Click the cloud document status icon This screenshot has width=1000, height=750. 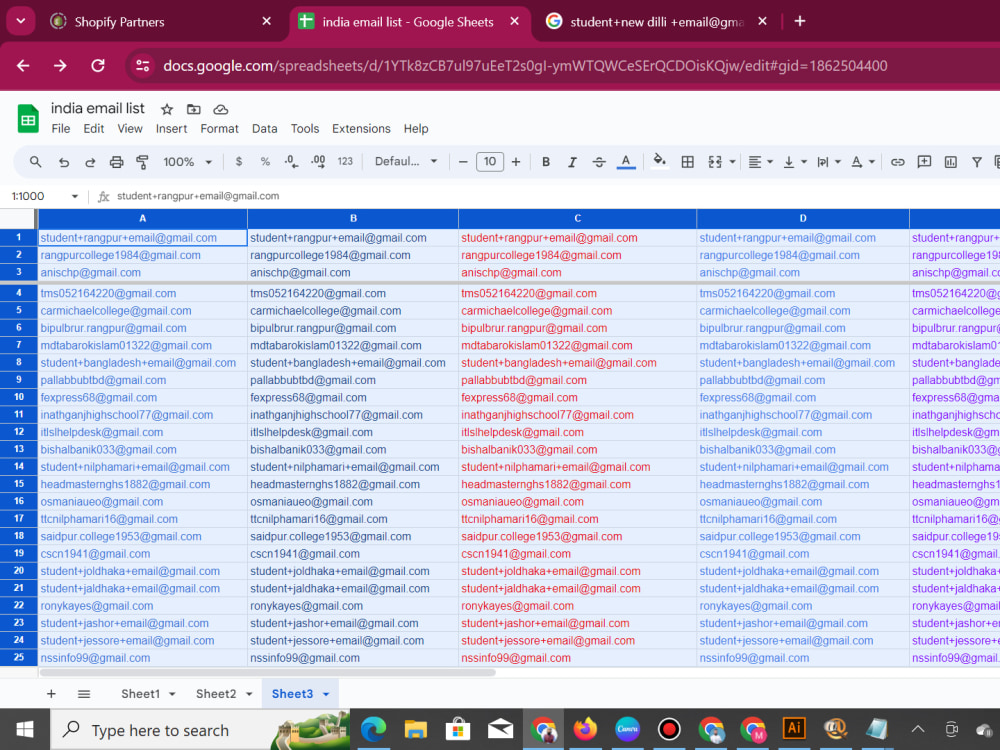tap(221, 110)
